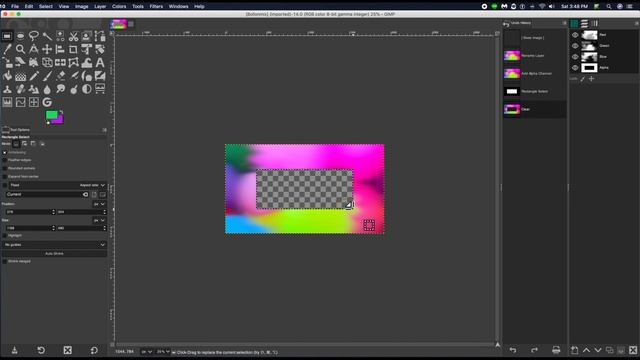
Task: Select the Color Picker tool
Action: tap(7, 49)
